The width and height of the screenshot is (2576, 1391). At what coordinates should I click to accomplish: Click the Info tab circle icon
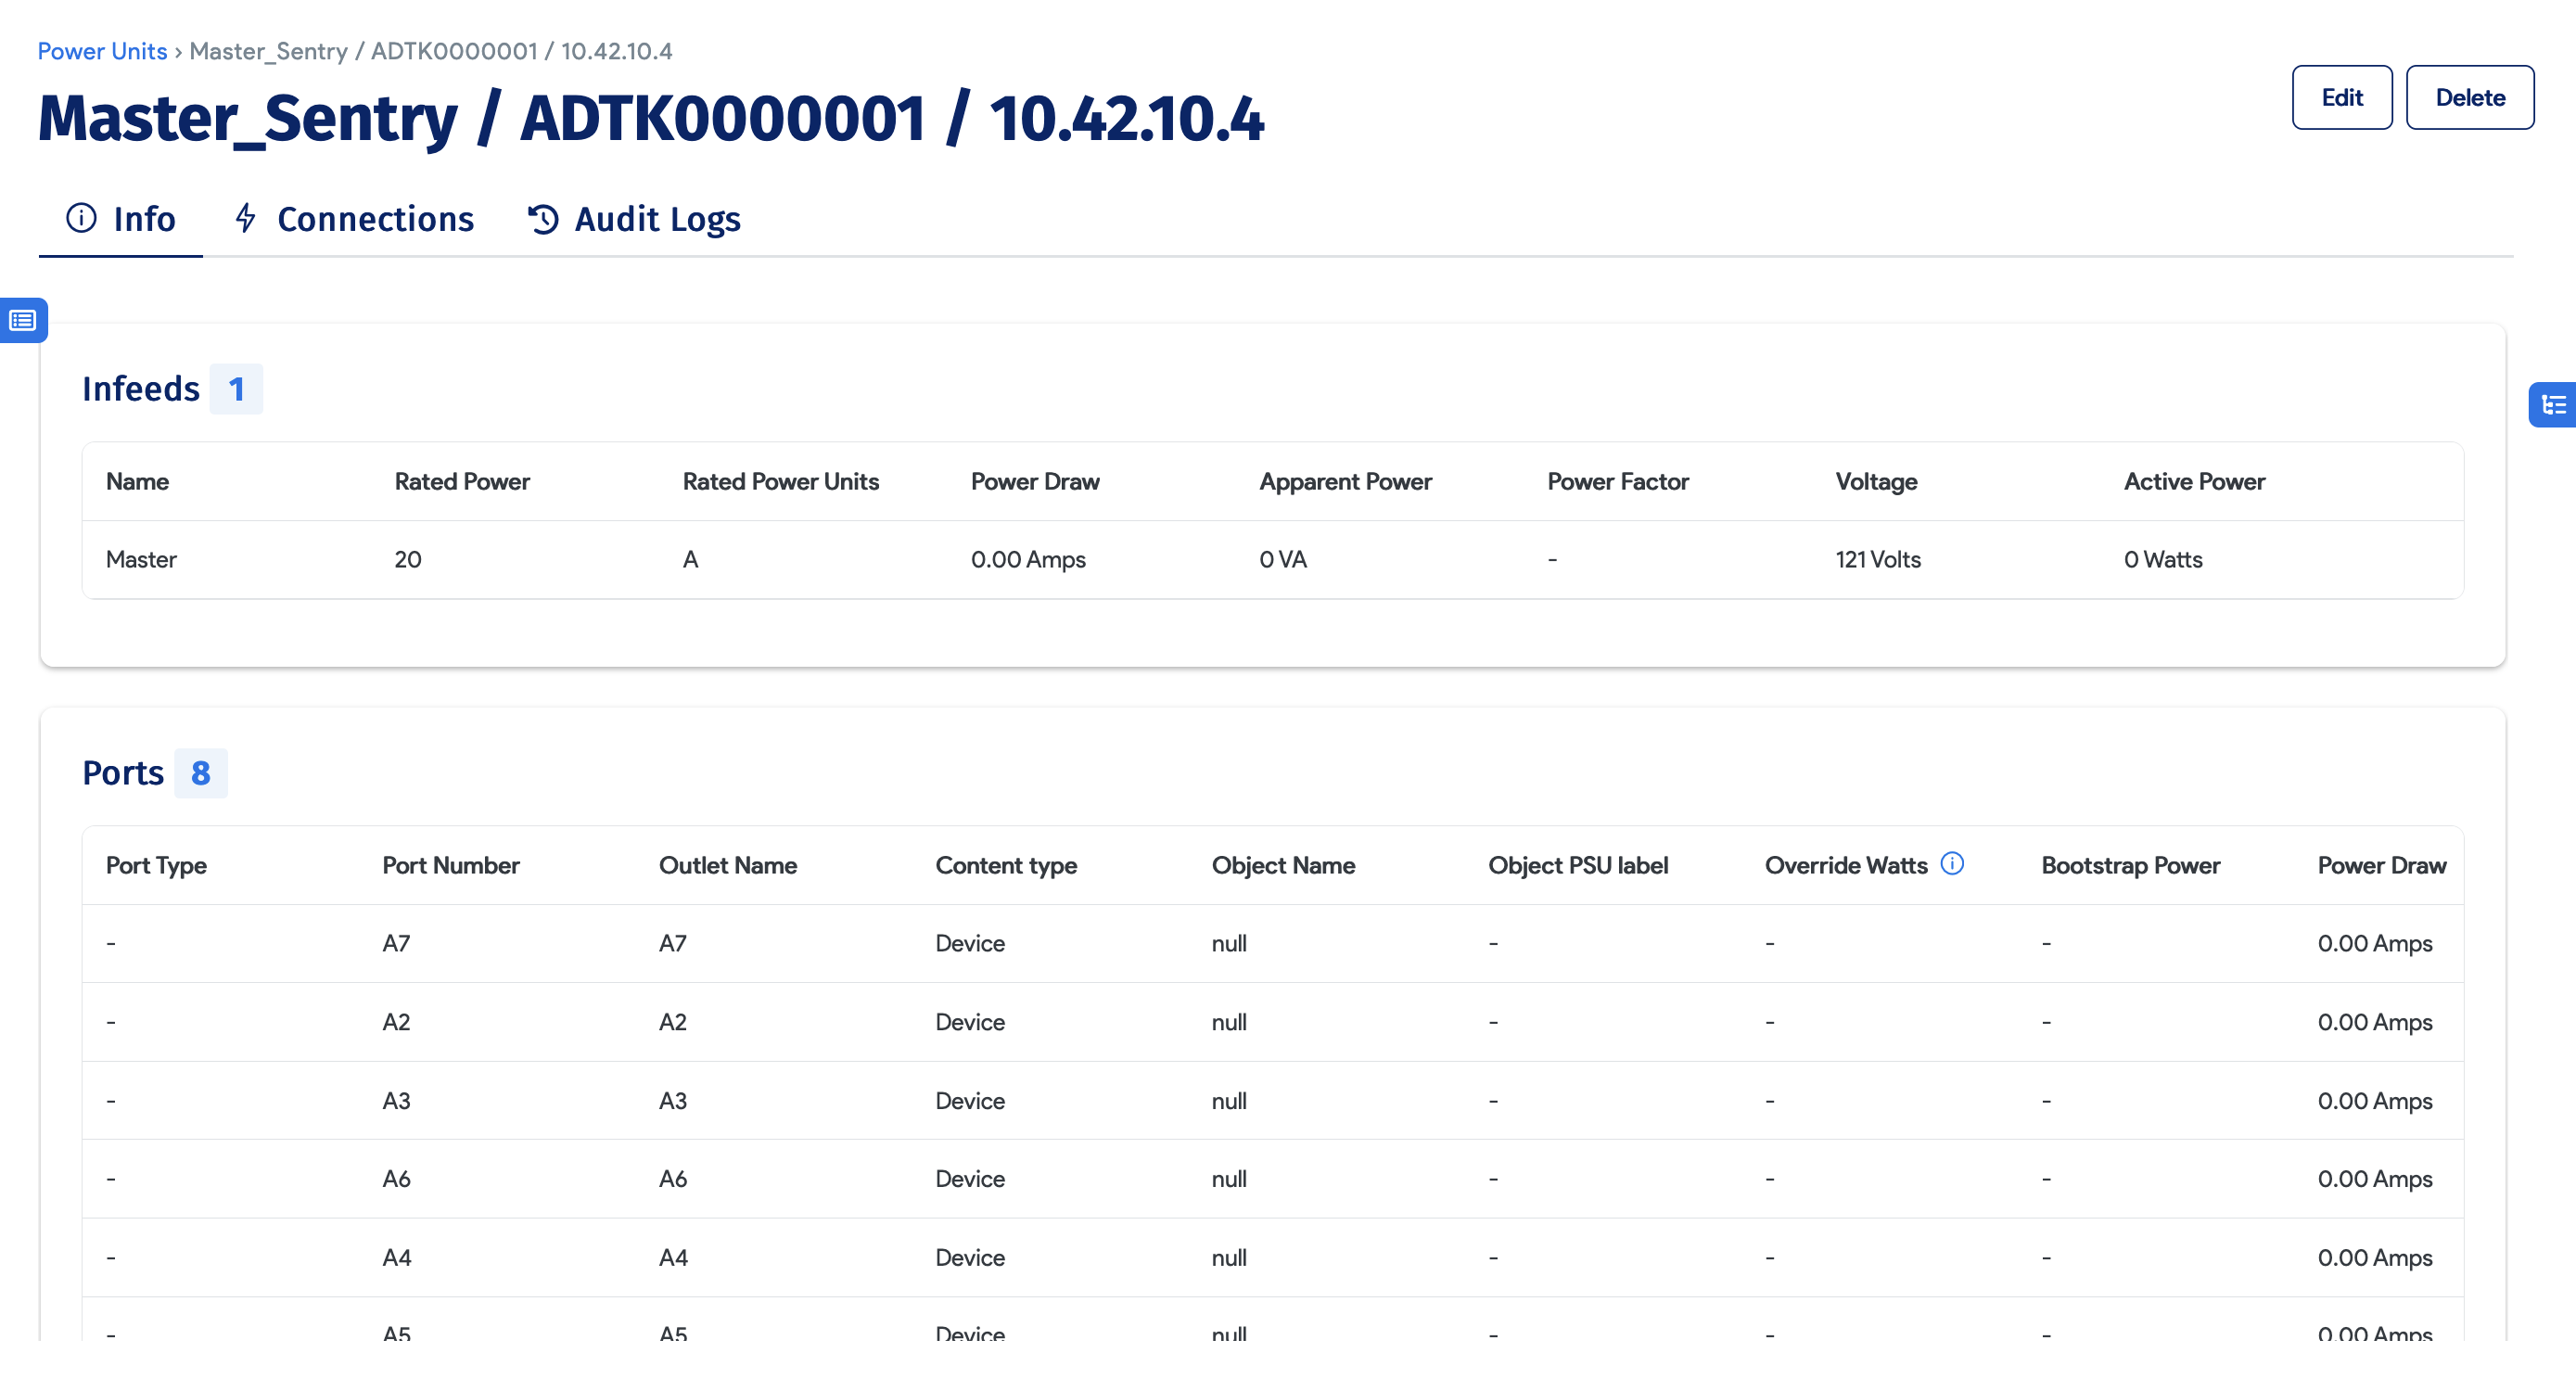(81, 218)
